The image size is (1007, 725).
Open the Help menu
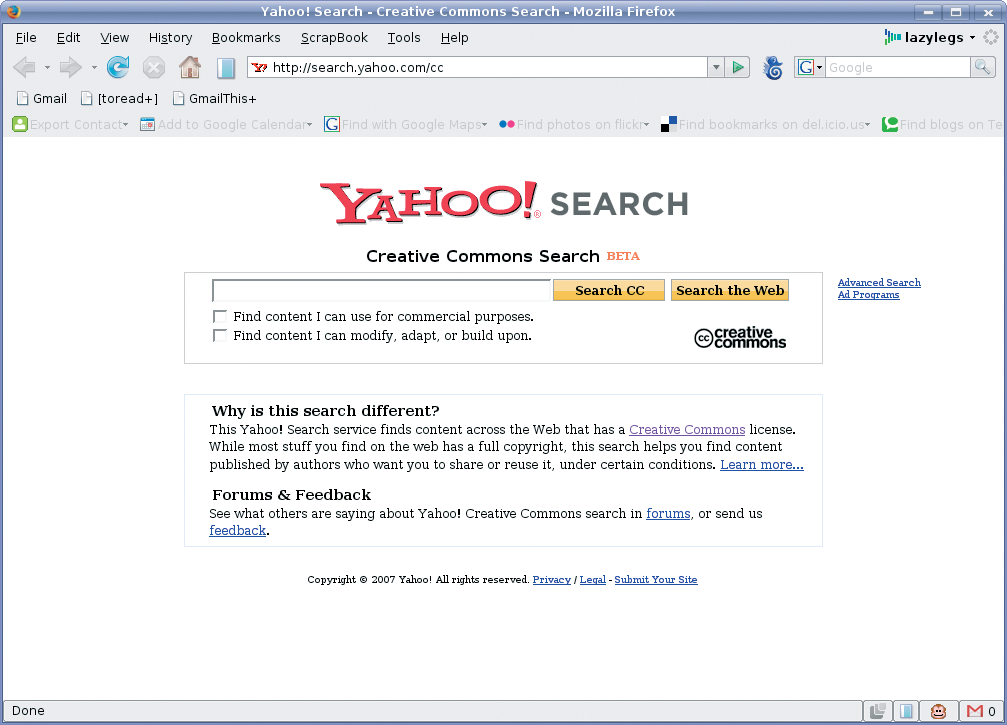[x=454, y=38]
